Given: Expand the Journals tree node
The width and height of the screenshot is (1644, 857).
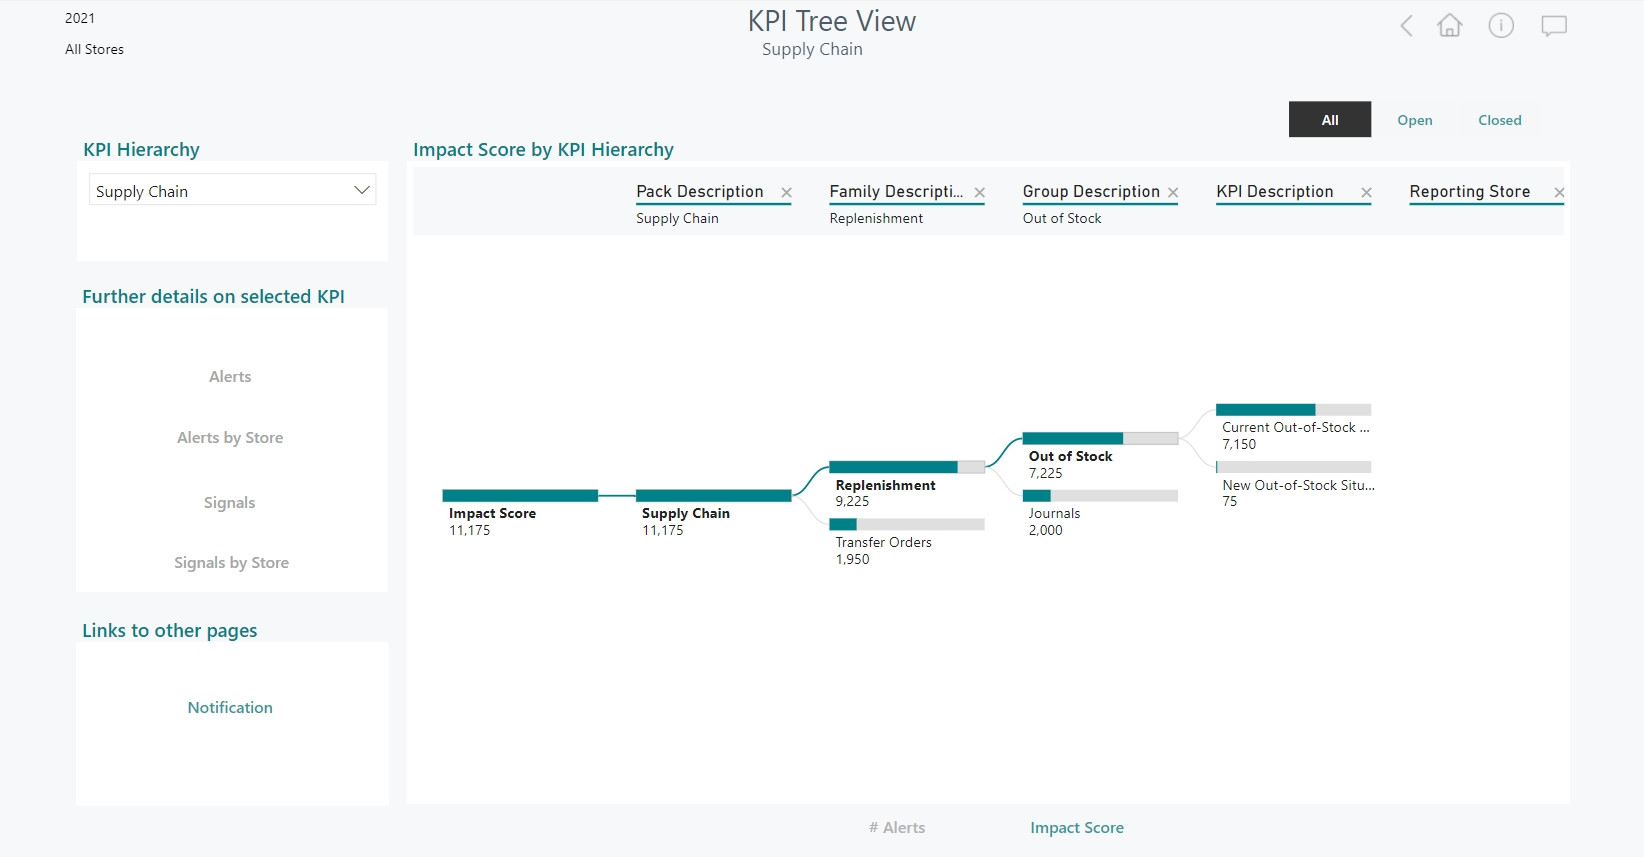Looking at the screenshot, I should tap(1099, 496).
